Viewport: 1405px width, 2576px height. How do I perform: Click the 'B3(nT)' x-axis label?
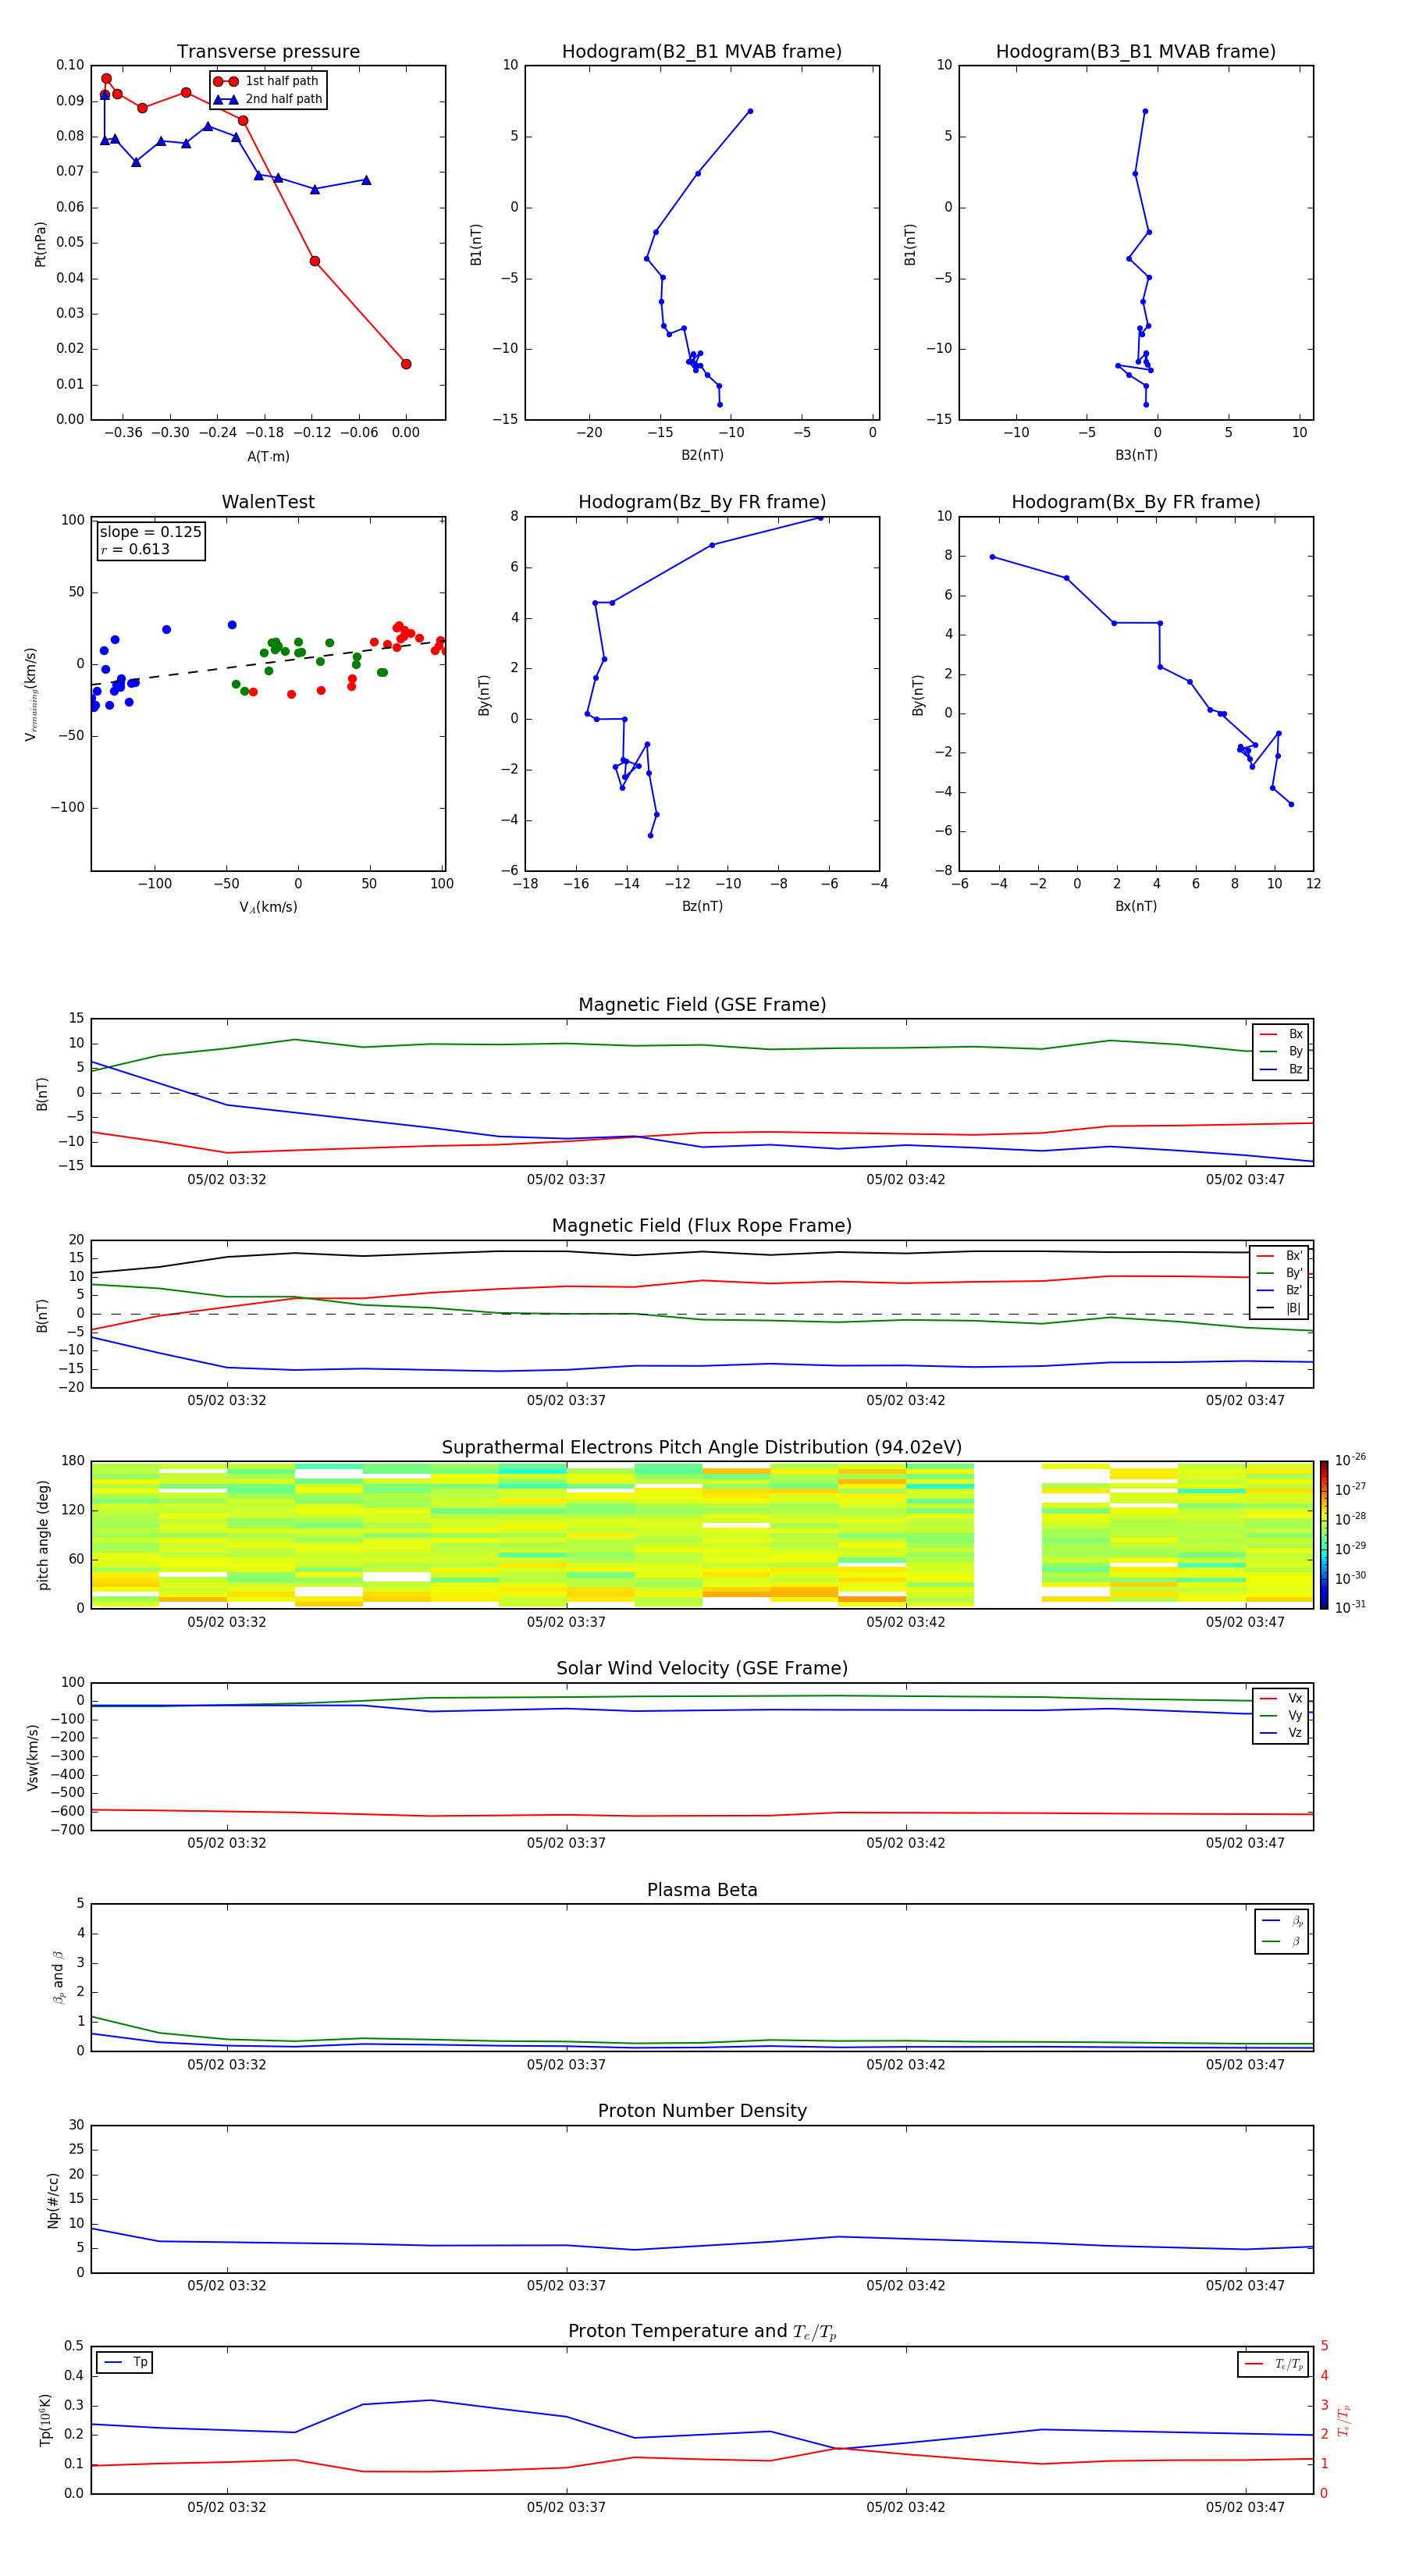(x=1136, y=456)
